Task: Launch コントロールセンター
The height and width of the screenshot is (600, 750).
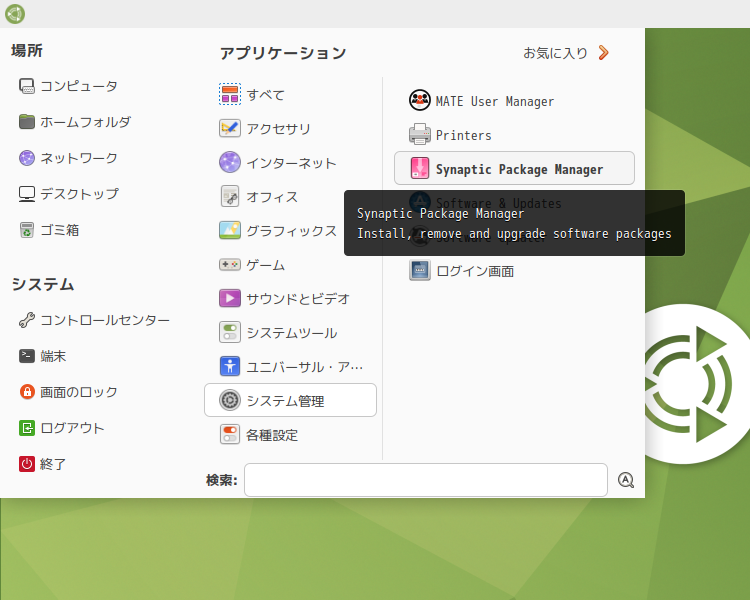Action: pos(94,320)
